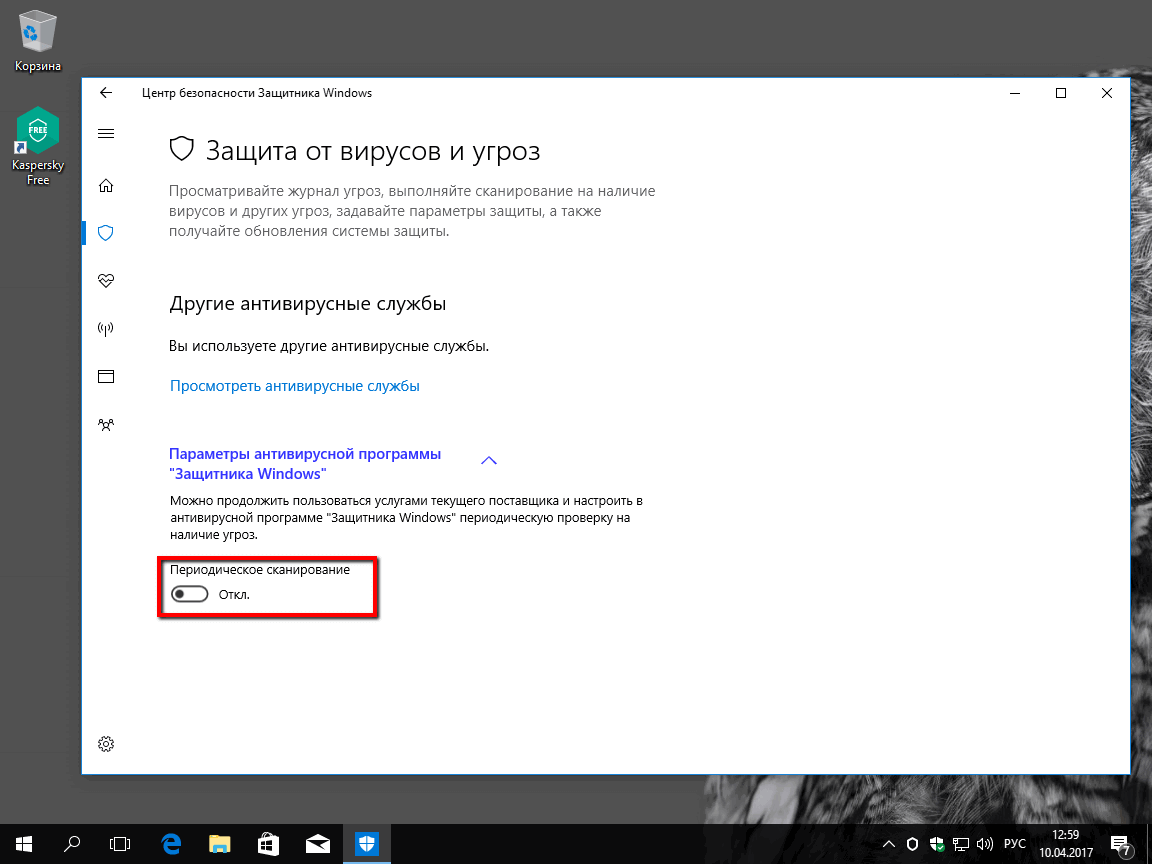Open the hamburger navigation menu
This screenshot has height=864, width=1152.
click(106, 133)
